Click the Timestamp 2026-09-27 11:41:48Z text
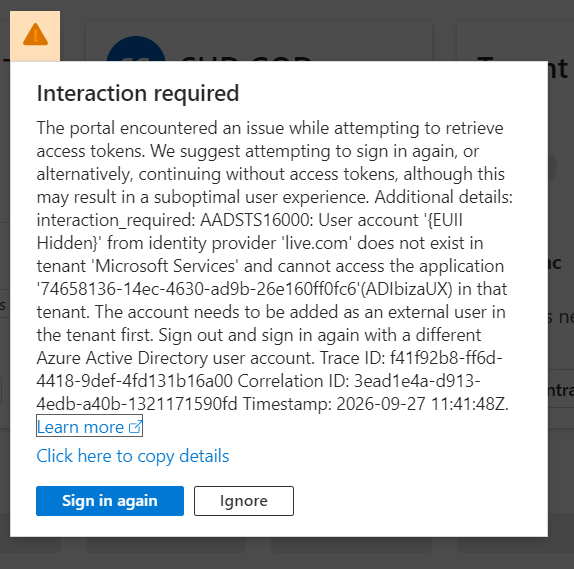The image size is (574, 569). point(375,404)
